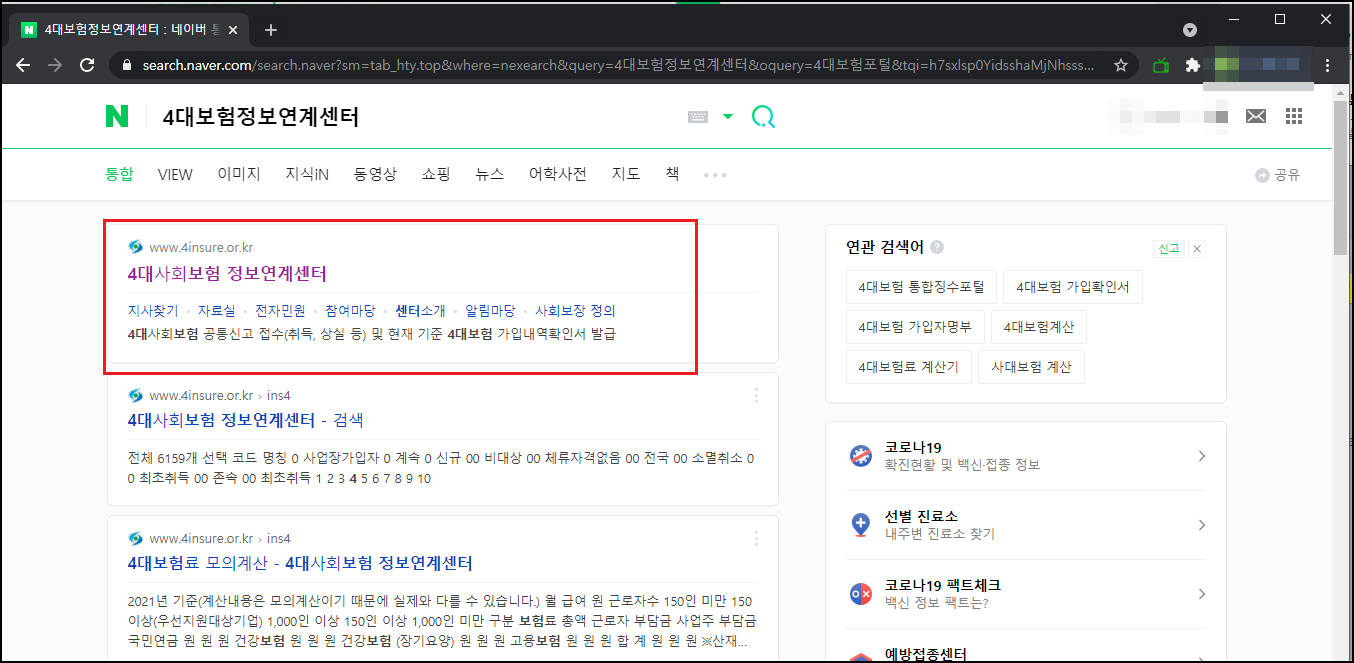Viewport: 1354px width, 663px height.
Task: Click the 선별 진료소 location pin icon
Action: pyautogui.click(x=860, y=525)
